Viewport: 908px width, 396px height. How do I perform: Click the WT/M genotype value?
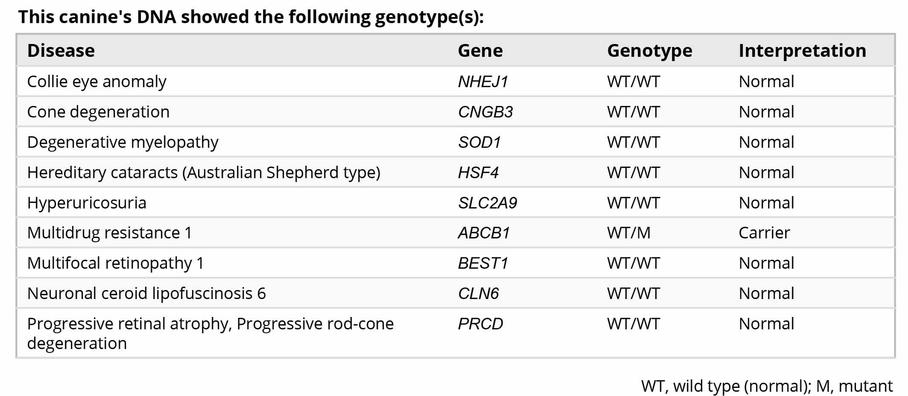click(x=628, y=233)
